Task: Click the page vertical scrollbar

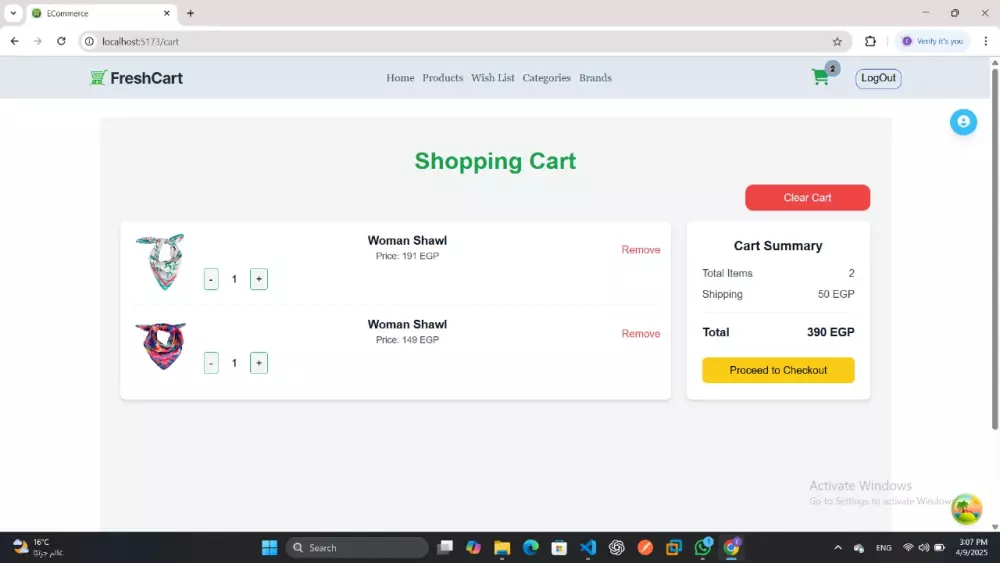Action: coord(995,249)
